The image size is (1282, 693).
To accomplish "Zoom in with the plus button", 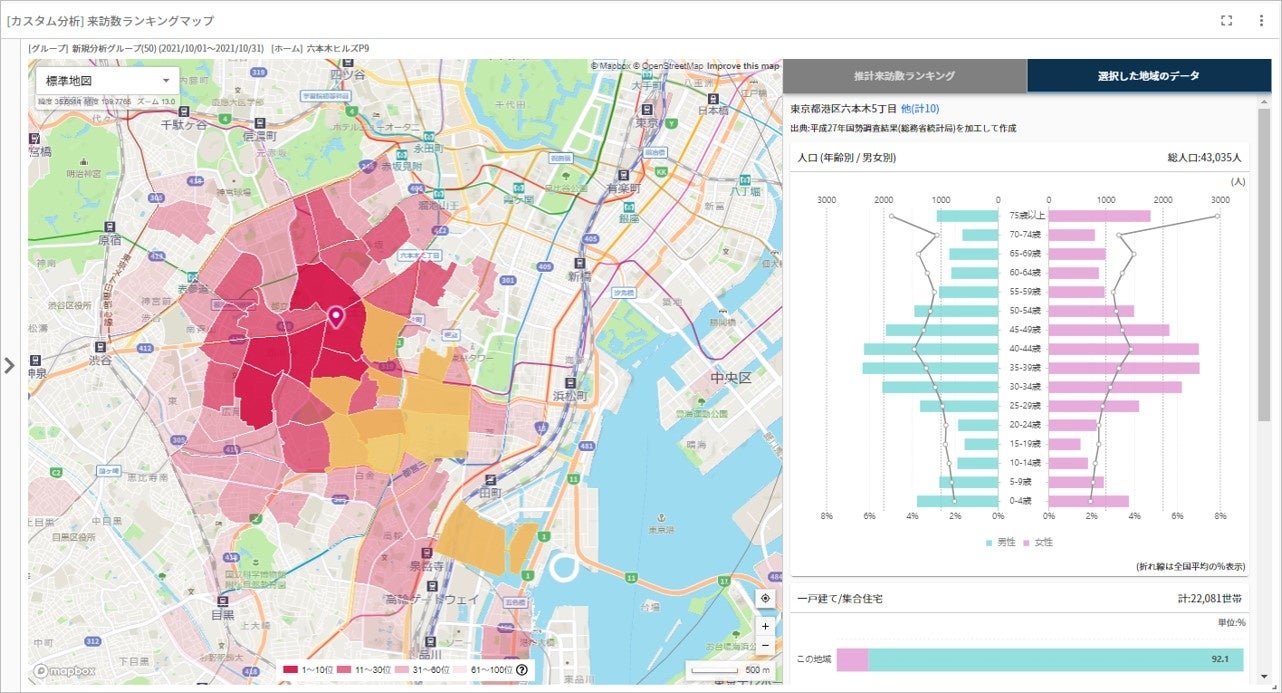I will click(765, 626).
